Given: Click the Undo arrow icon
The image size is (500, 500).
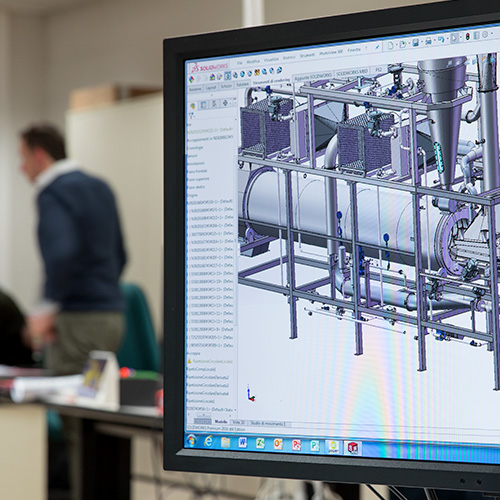Looking at the screenshot, I should [x=441, y=40].
